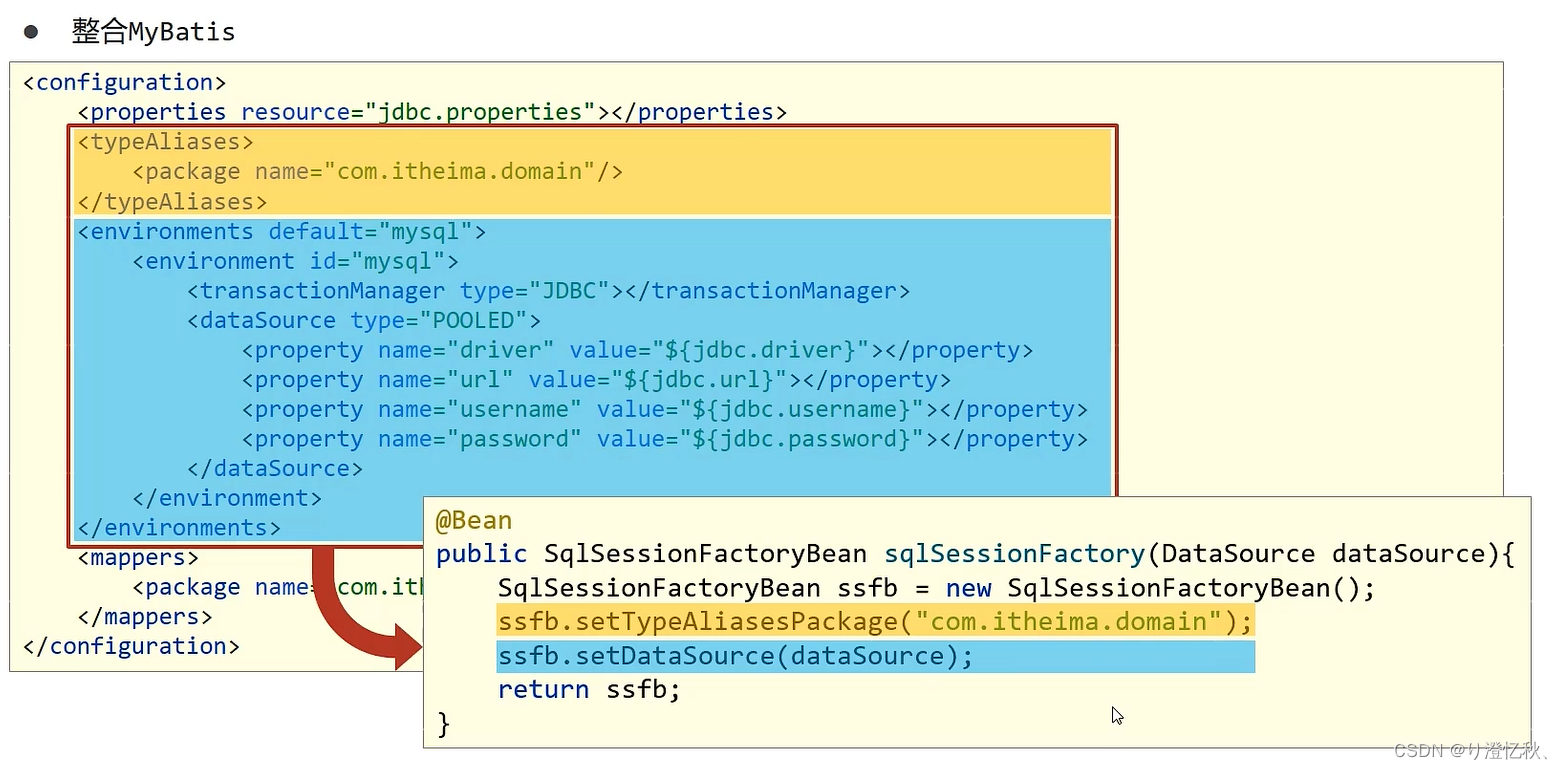Click the dataSource type="POOLED" line
Screen dimensions: 1562x770
[x=363, y=321]
